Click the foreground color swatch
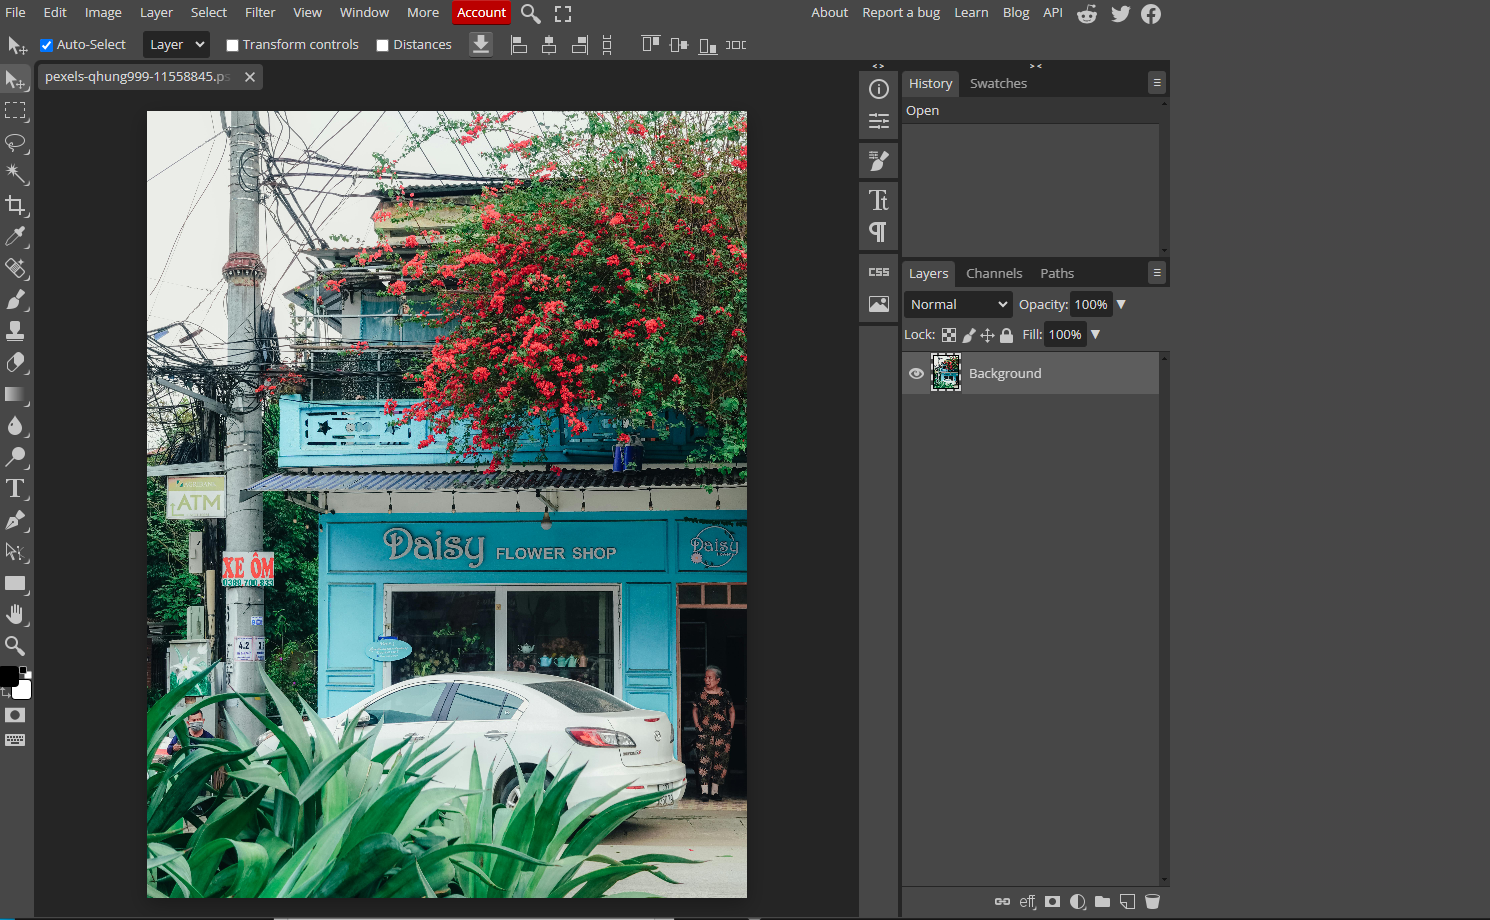The image size is (1490, 920). tap(10, 675)
